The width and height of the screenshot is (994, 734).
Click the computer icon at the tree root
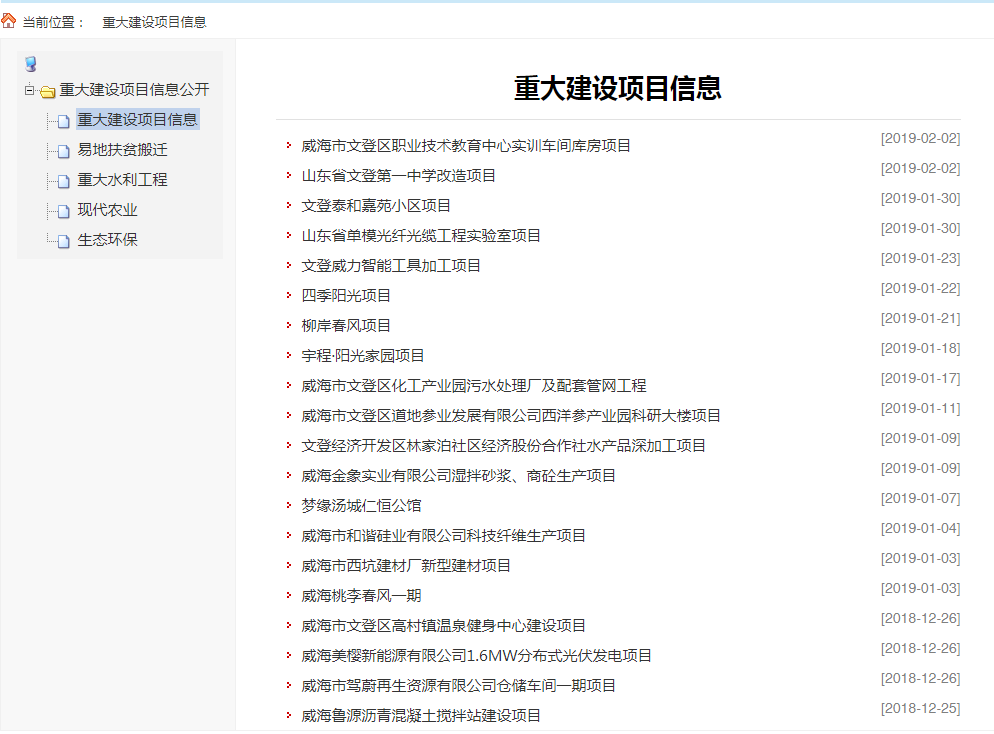(31, 65)
